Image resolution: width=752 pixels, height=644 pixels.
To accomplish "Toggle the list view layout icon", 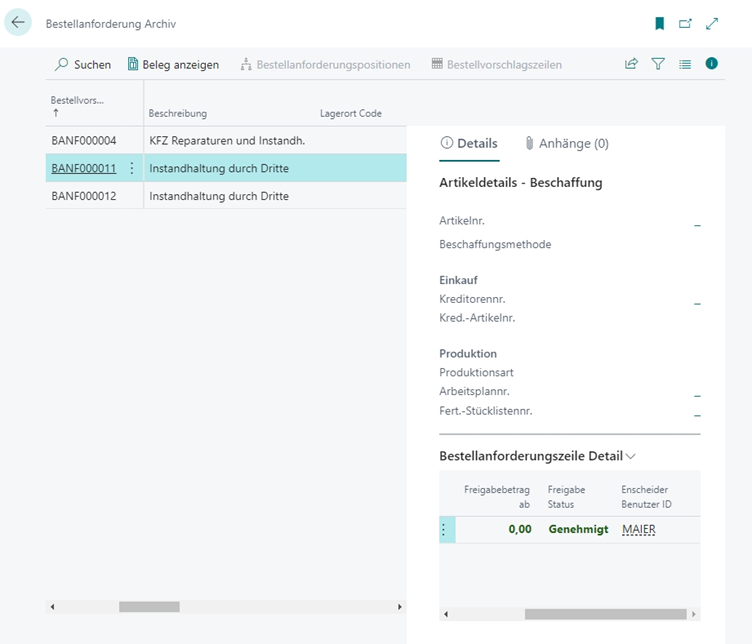I will pos(685,64).
